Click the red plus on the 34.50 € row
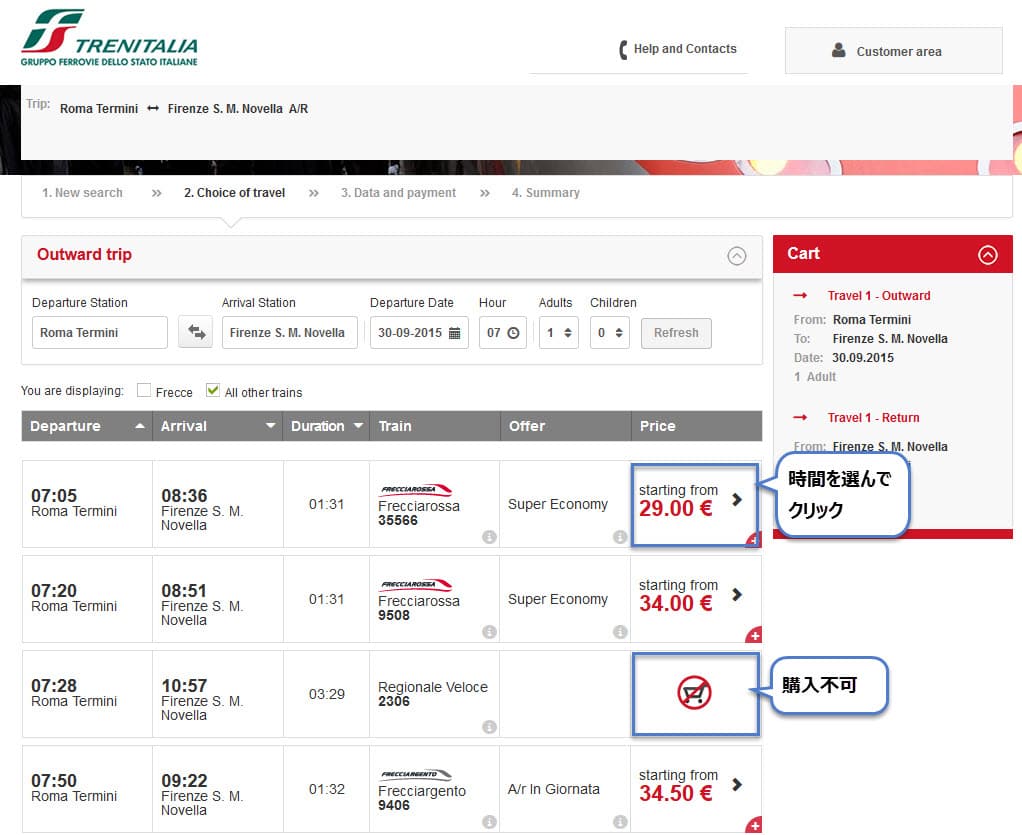The height and width of the screenshot is (835, 1022). tap(754, 825)
